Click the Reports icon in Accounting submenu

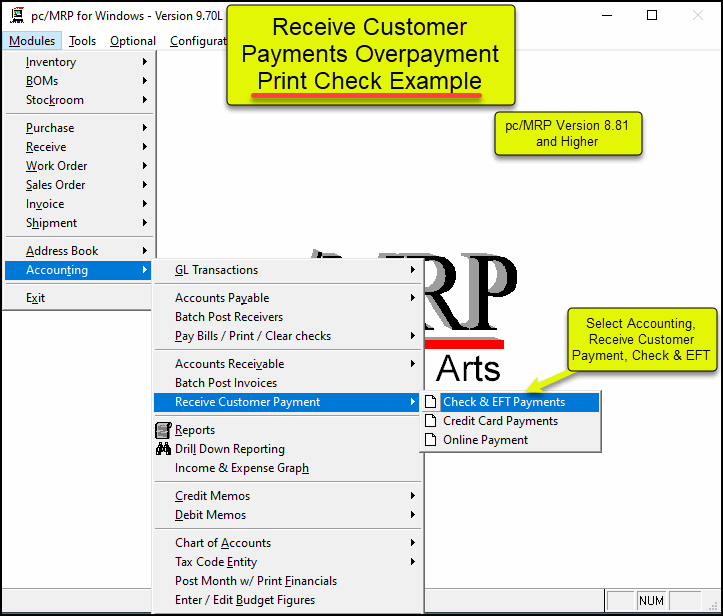click(163, 430)
